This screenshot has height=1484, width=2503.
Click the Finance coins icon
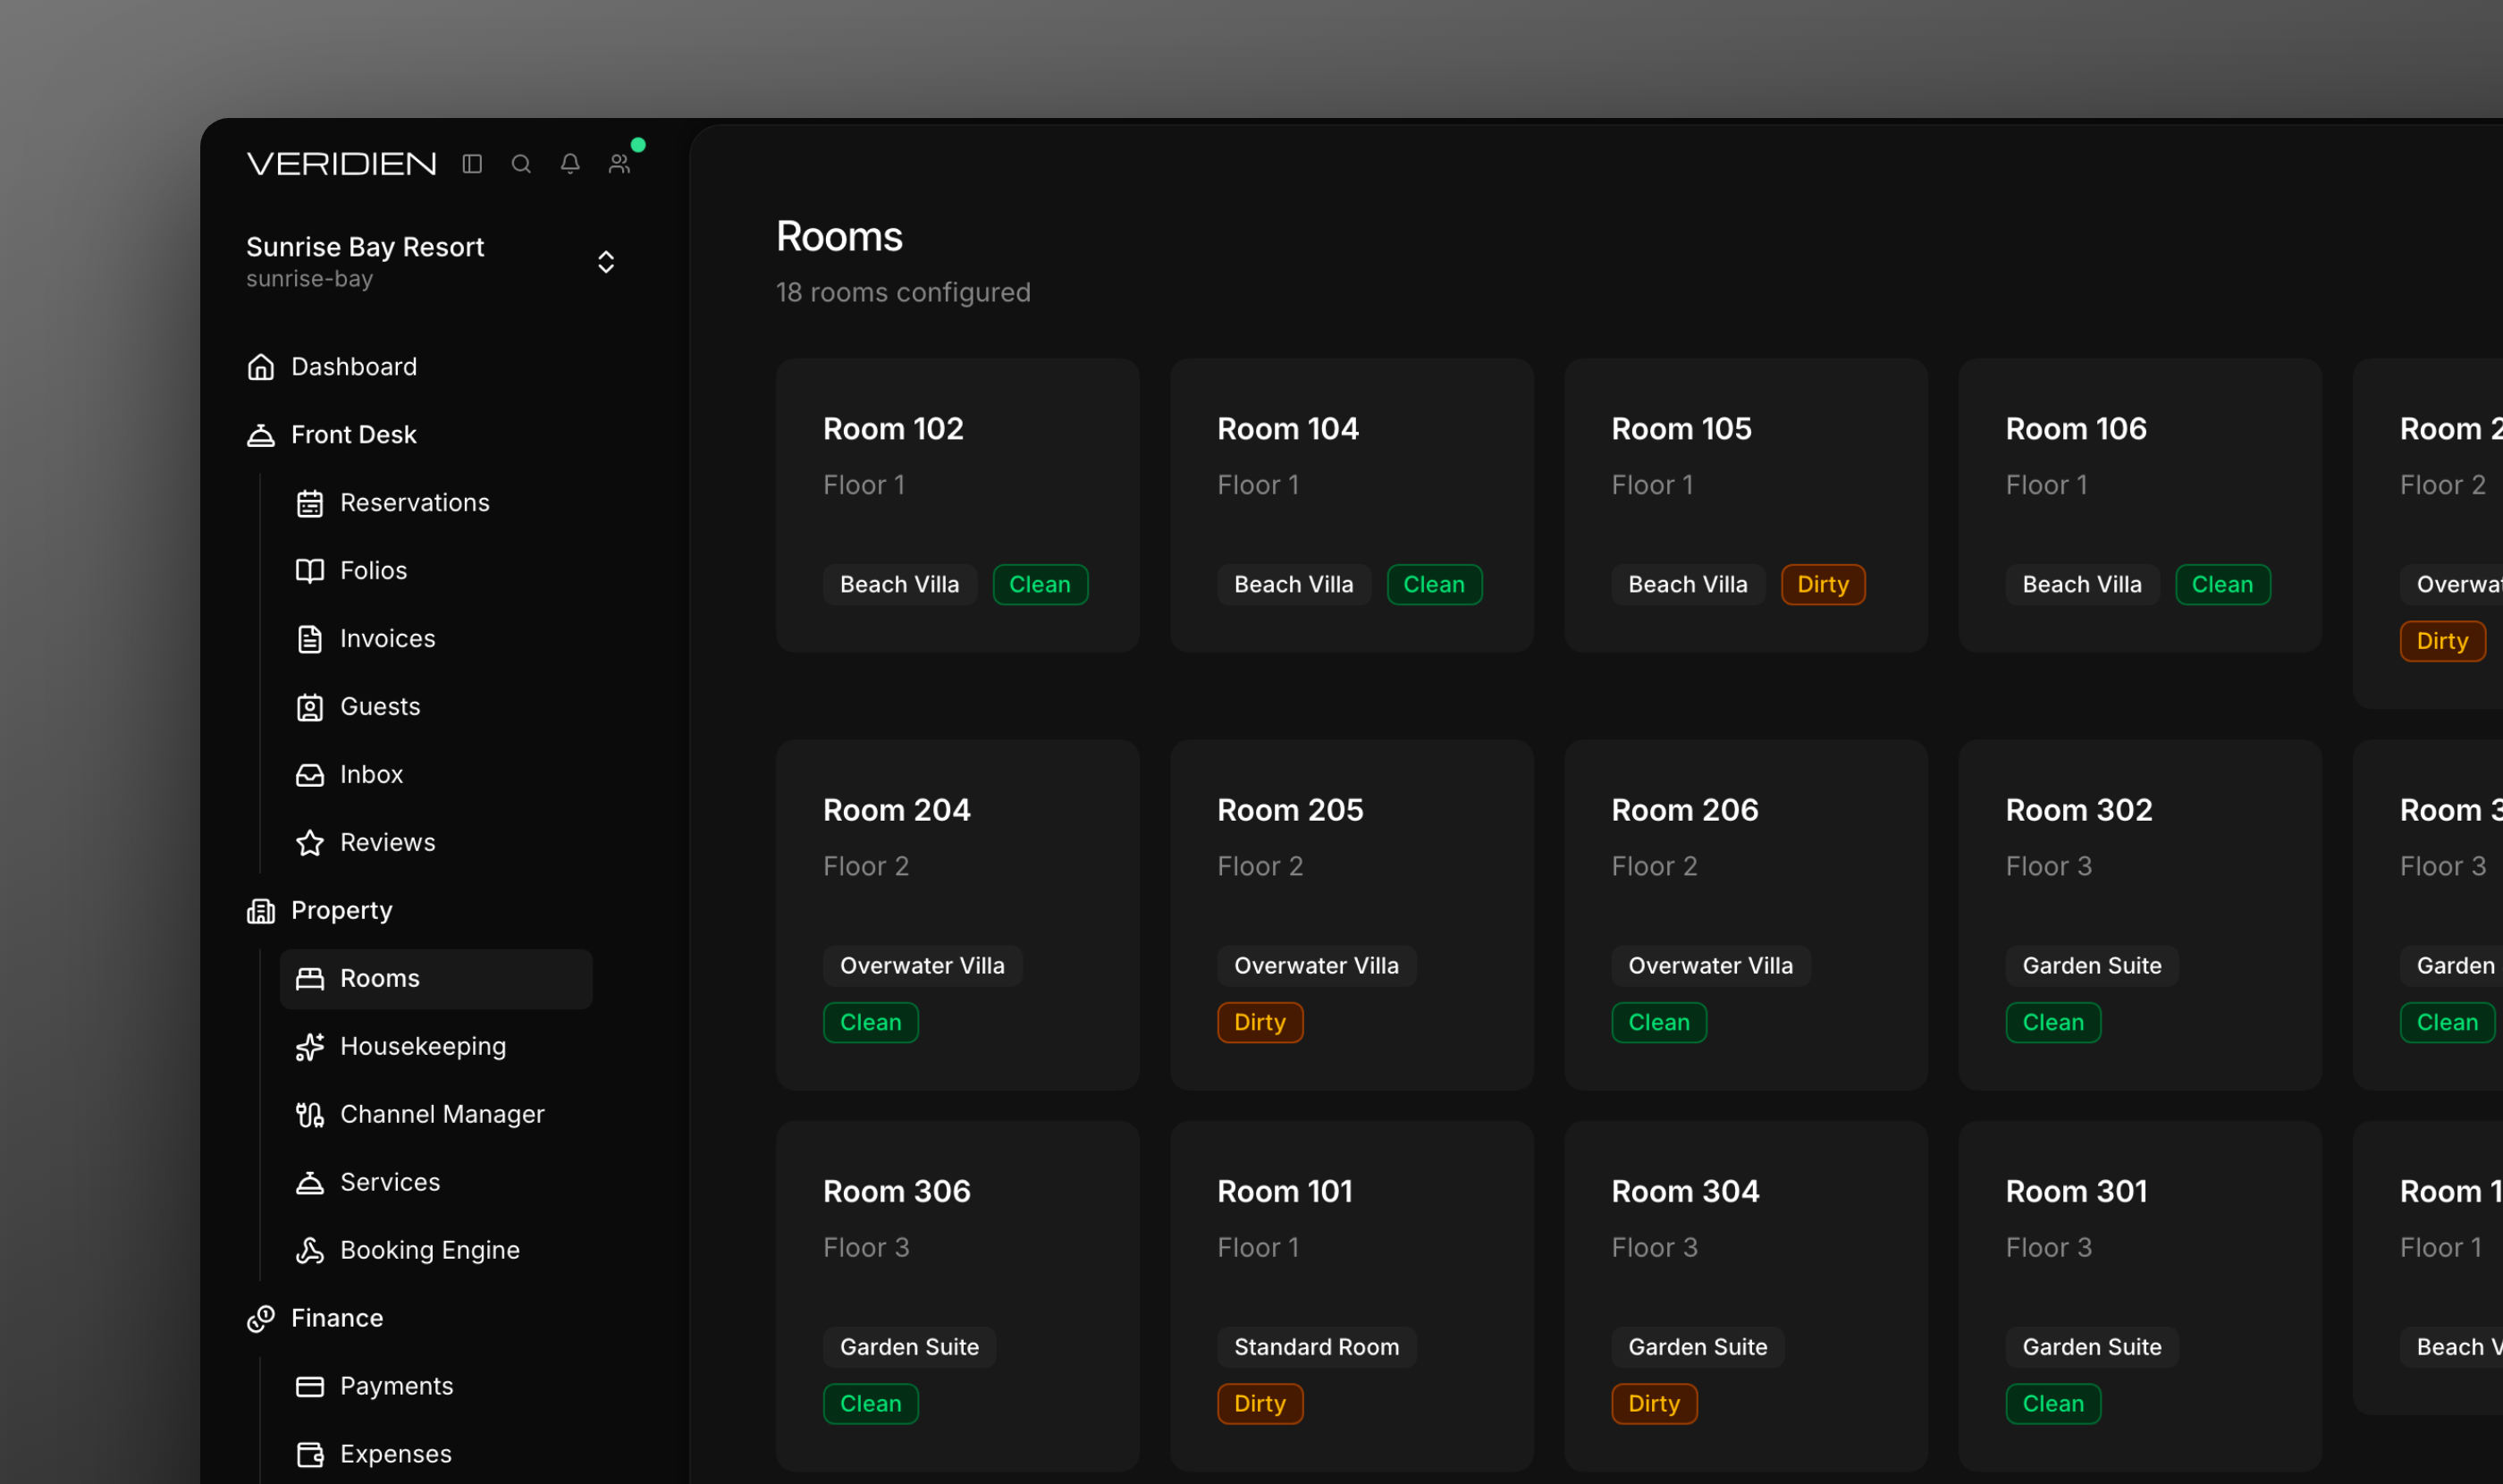coord(261,1319)
